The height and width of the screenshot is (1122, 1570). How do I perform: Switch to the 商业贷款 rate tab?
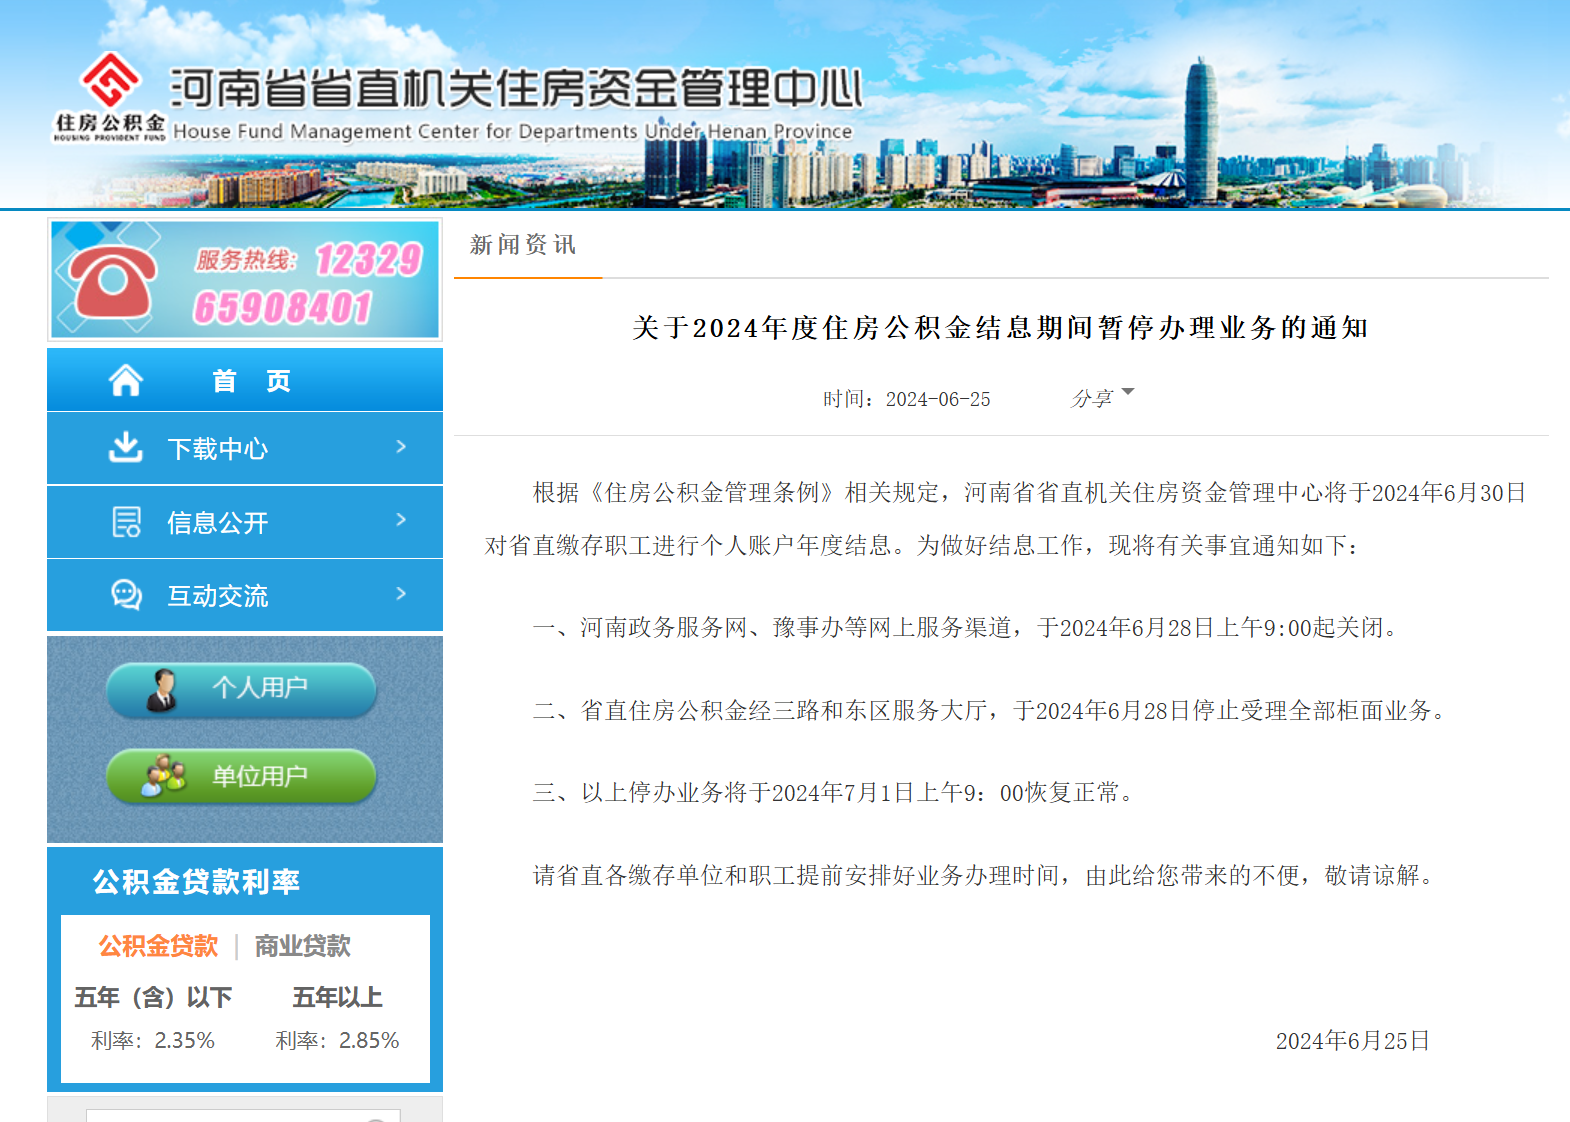tap(303, 946)
